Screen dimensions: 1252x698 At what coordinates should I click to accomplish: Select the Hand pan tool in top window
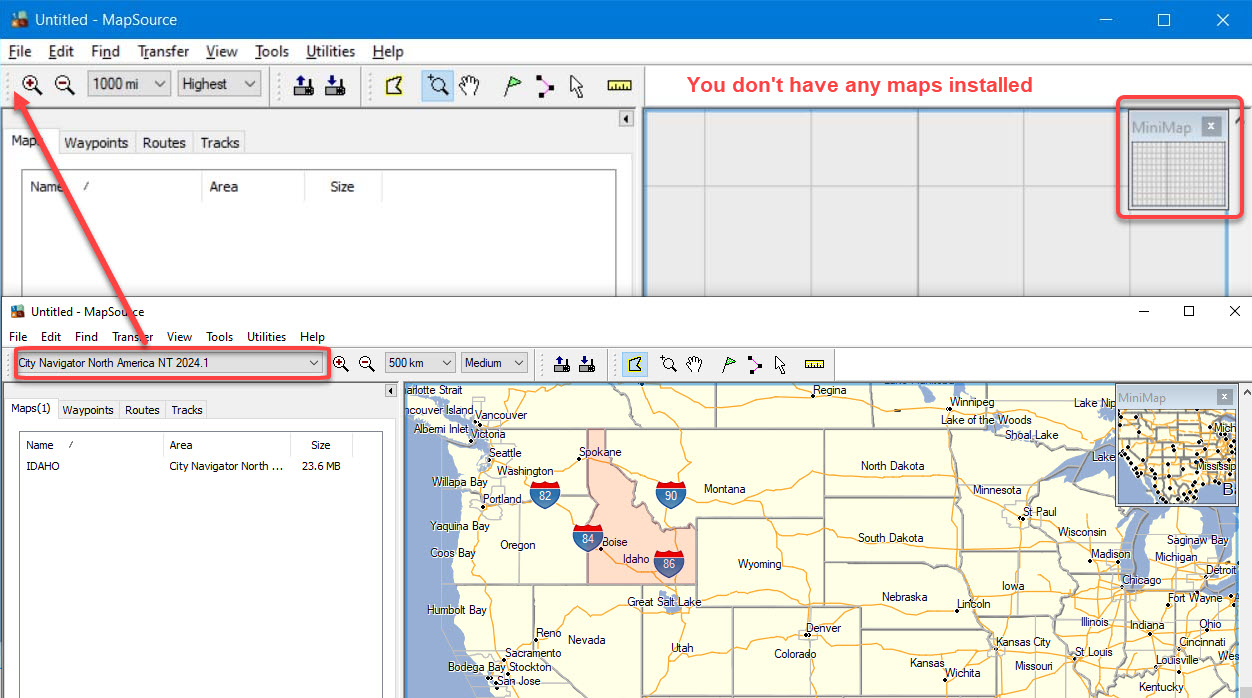pos(469,85)
